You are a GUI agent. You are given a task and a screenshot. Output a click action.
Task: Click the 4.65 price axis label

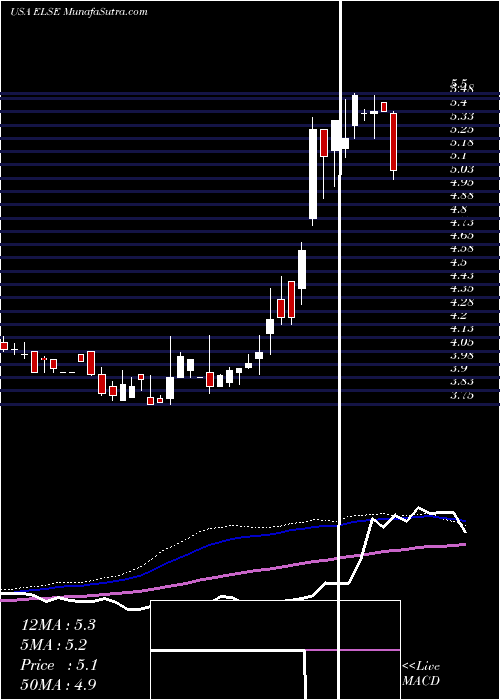tap(461, 235)
